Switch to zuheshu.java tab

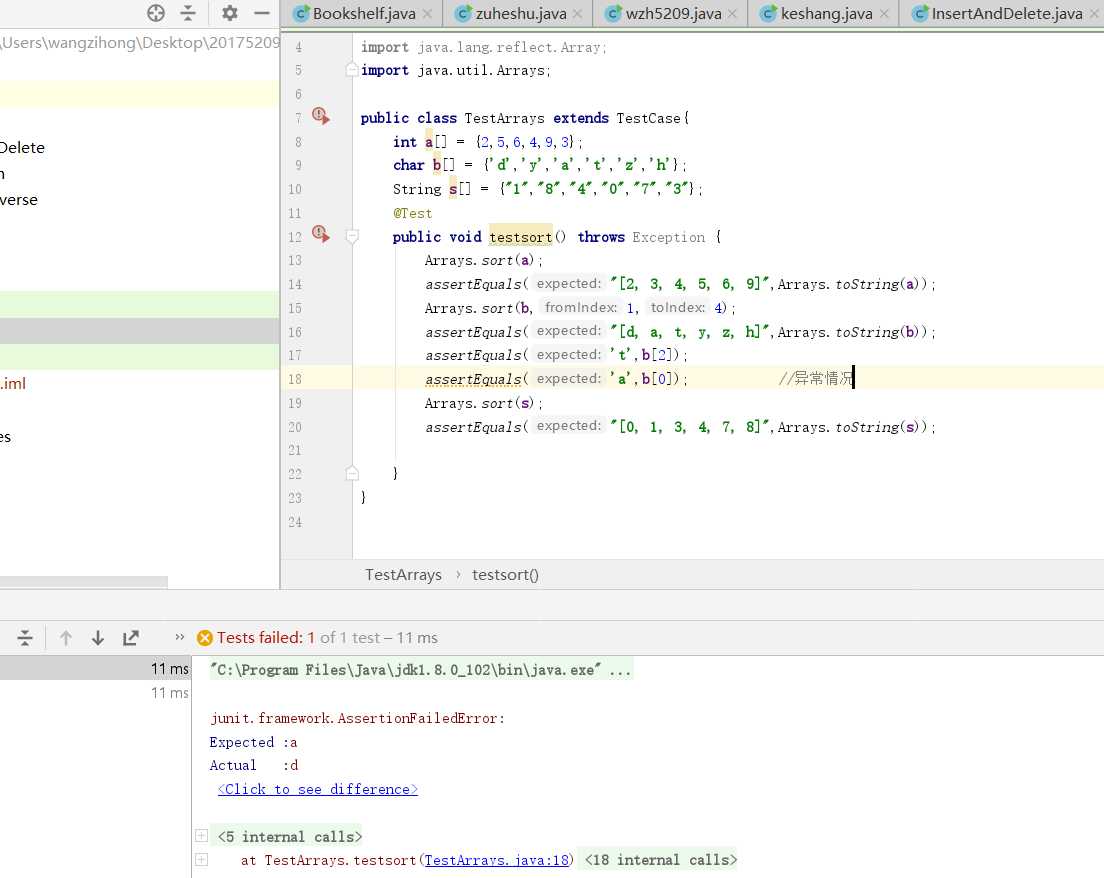click(x=518, y=14)
